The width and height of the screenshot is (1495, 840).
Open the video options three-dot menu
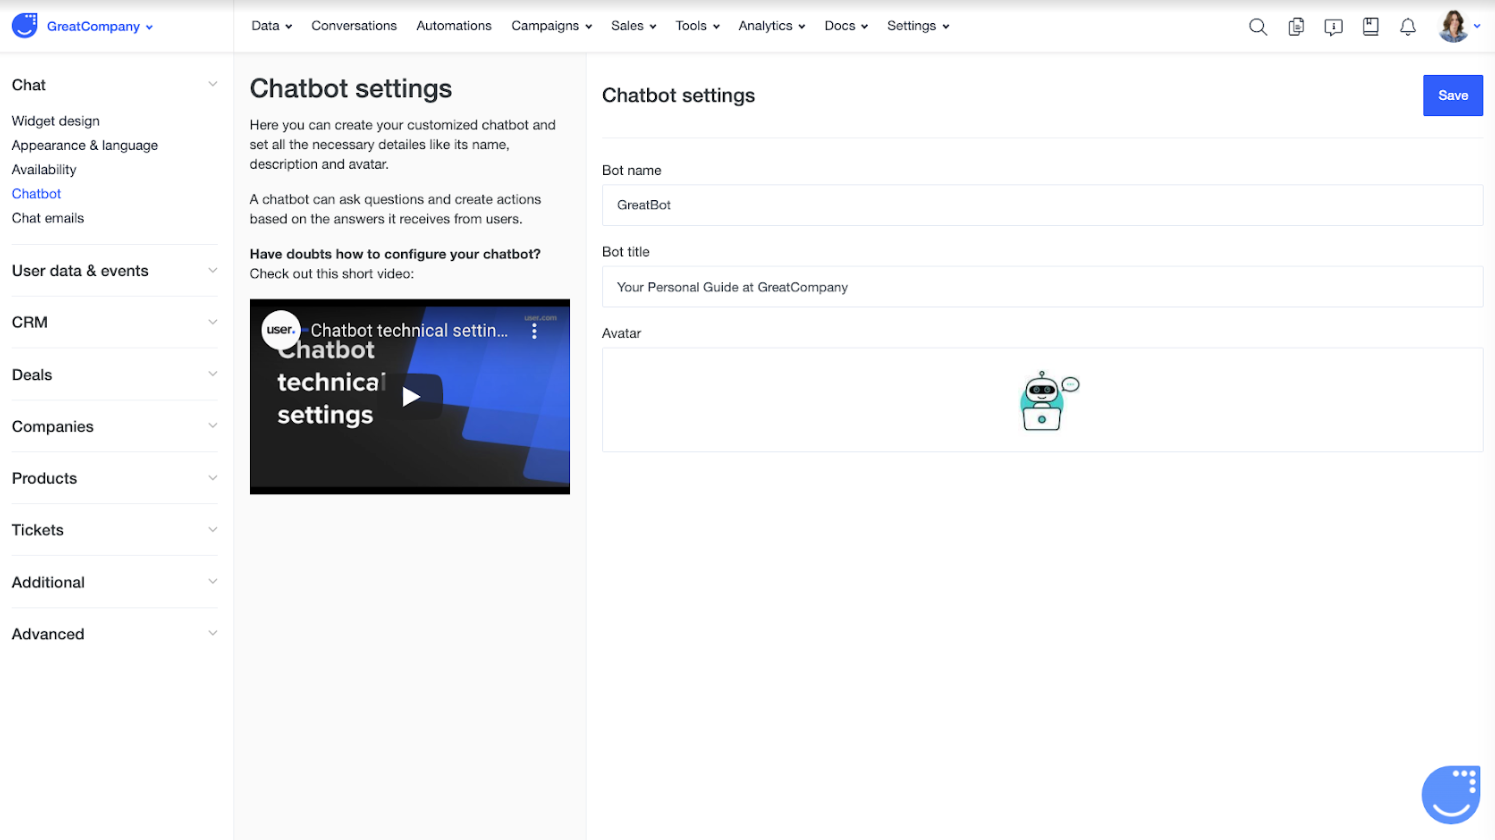534,331
